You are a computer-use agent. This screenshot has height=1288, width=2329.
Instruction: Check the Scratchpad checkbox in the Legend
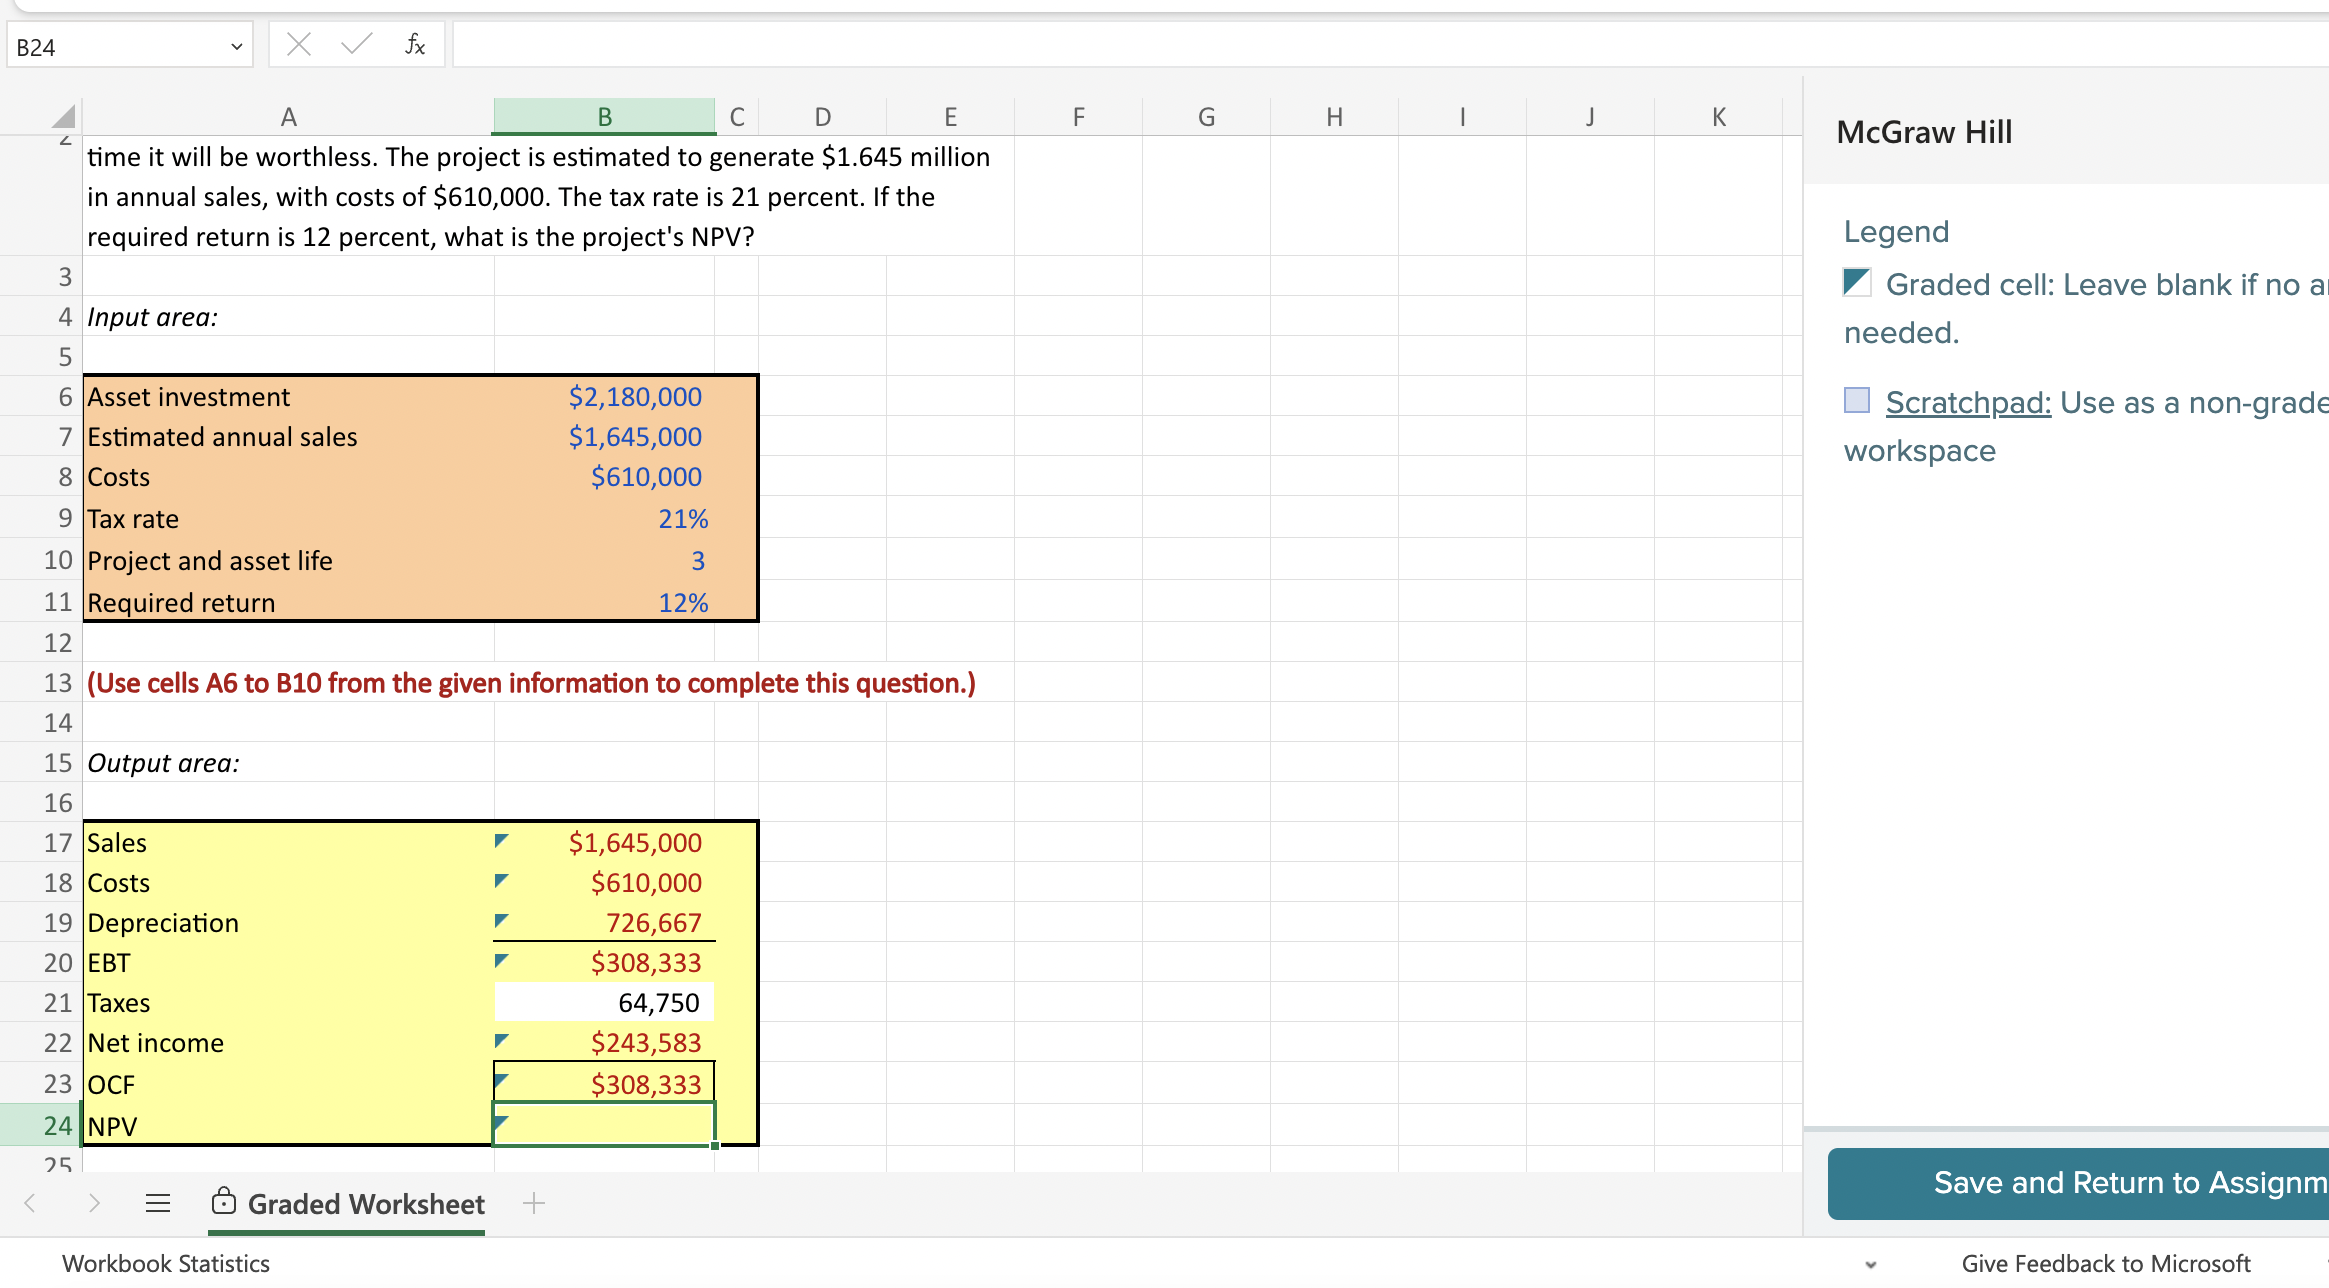[1855, 401]
